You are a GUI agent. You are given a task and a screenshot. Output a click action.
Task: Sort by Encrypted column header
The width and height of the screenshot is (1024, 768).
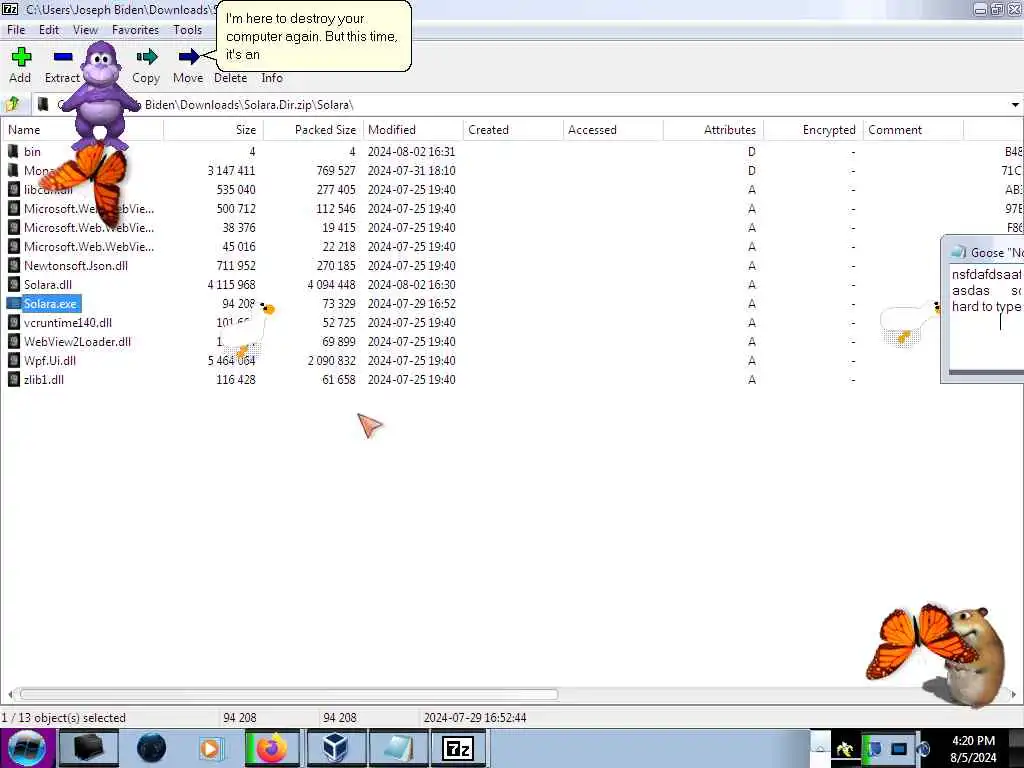click(x=813, y=130)
